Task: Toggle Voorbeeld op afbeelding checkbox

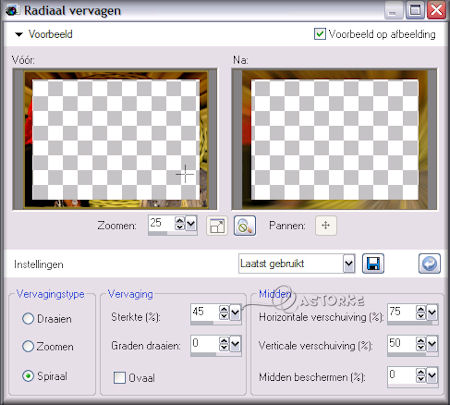Action: [x=320, y=34]
